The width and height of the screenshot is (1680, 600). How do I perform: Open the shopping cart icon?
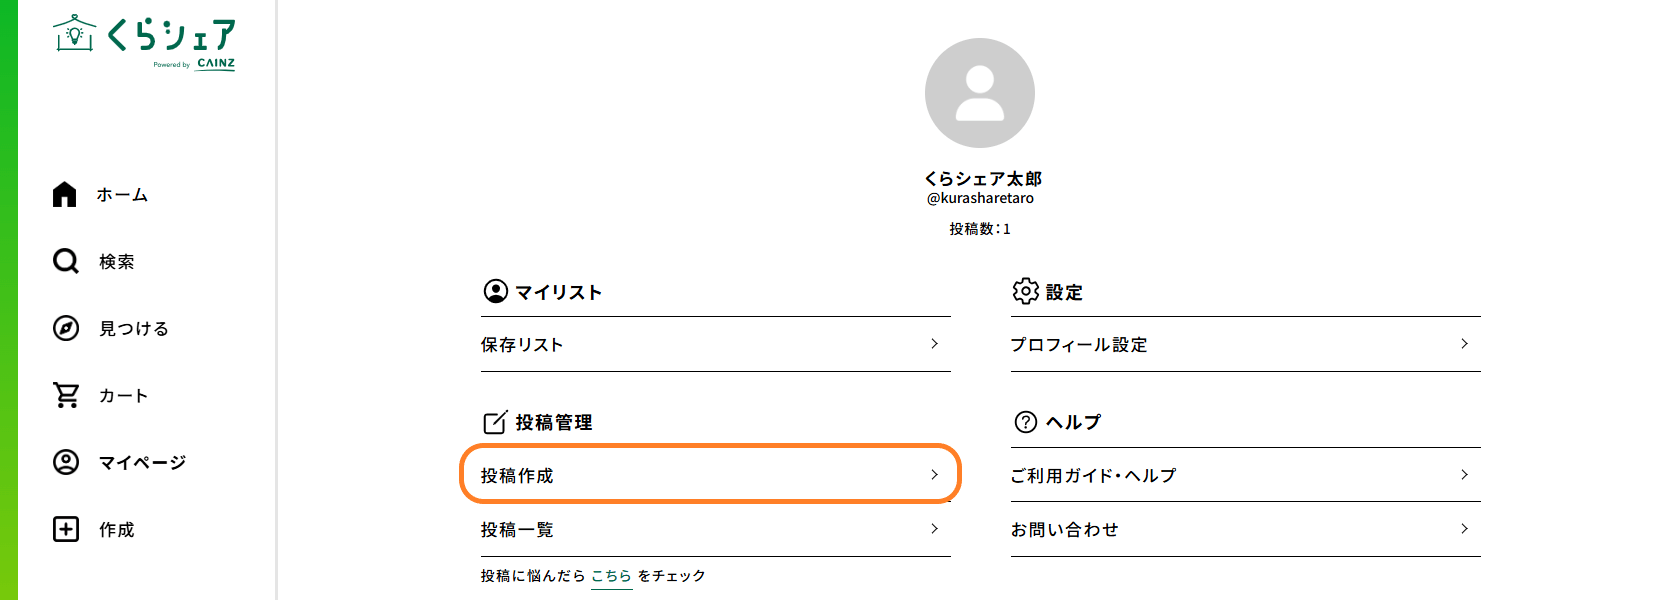[66, 395]
